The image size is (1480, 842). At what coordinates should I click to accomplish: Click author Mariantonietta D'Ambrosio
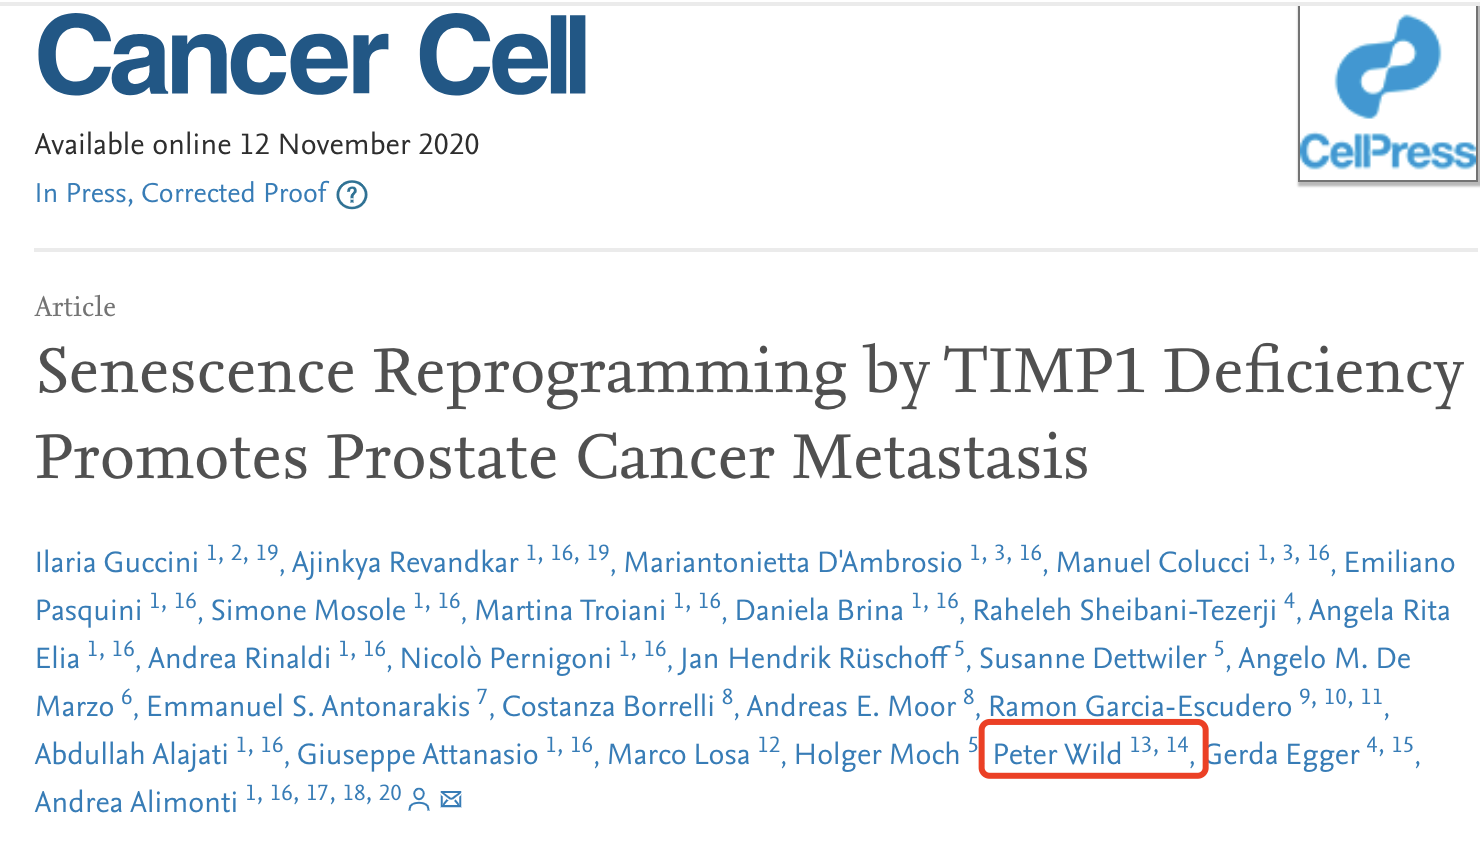coord(793,562)
